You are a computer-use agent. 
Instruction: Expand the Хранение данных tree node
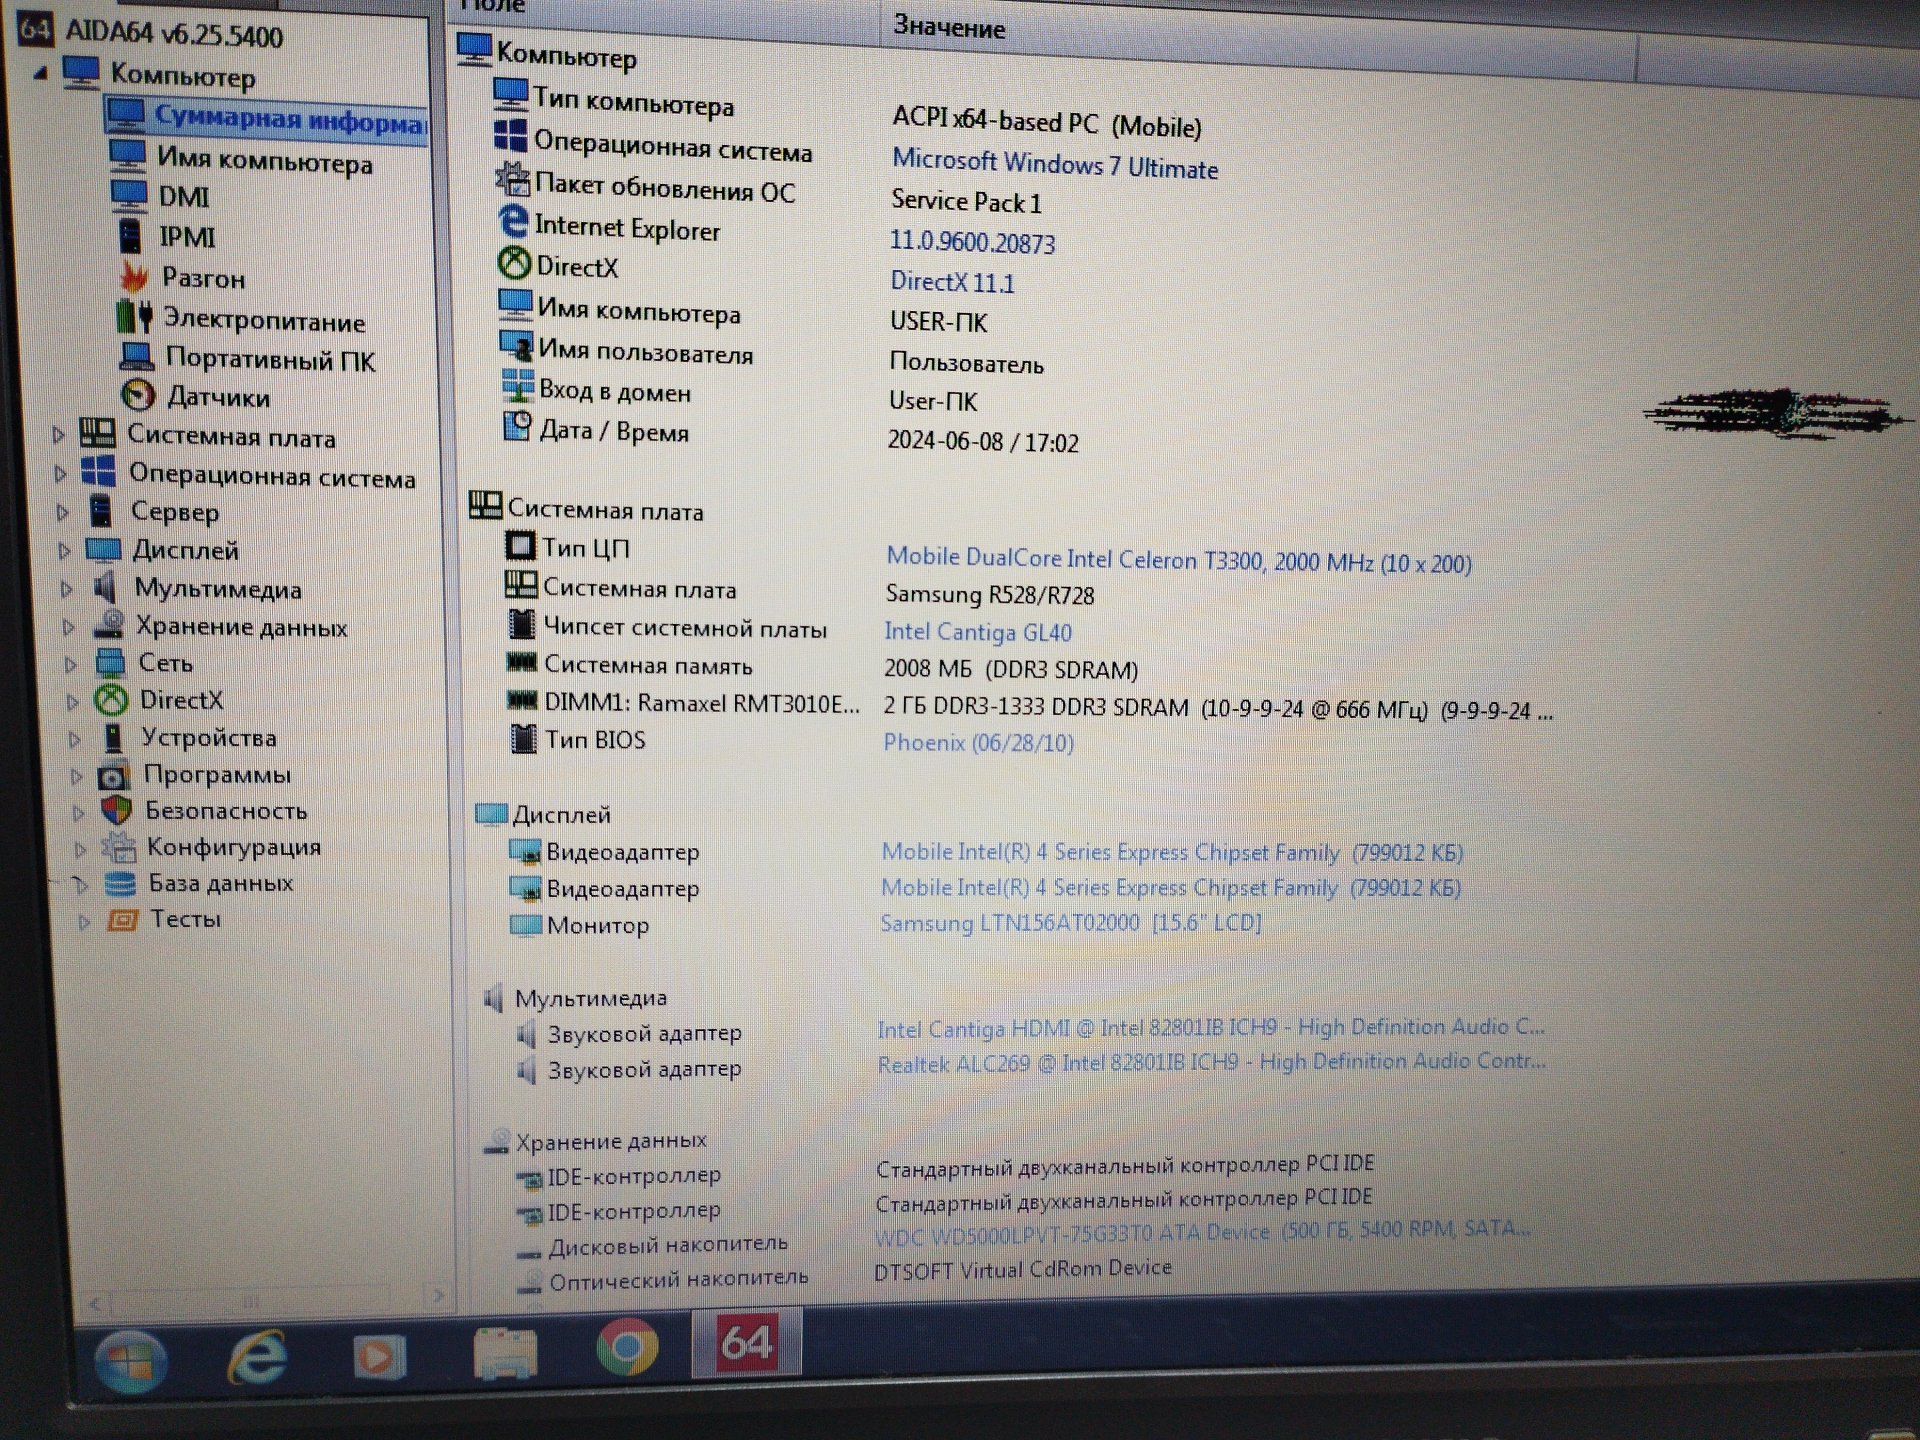tap(68, 627)
